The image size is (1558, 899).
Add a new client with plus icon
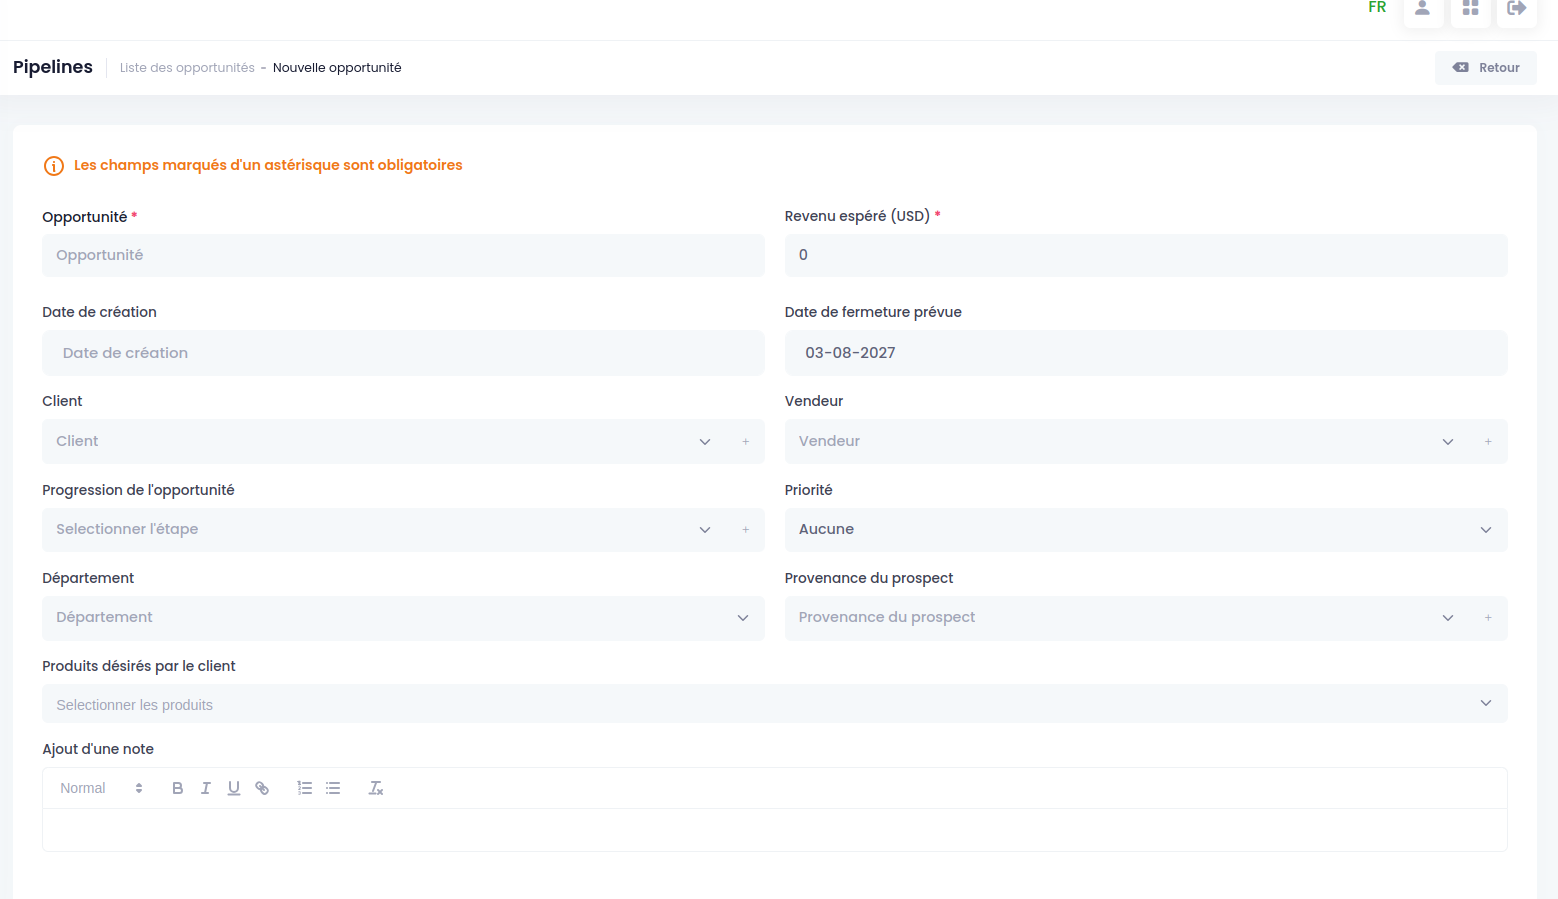(746, 442)
